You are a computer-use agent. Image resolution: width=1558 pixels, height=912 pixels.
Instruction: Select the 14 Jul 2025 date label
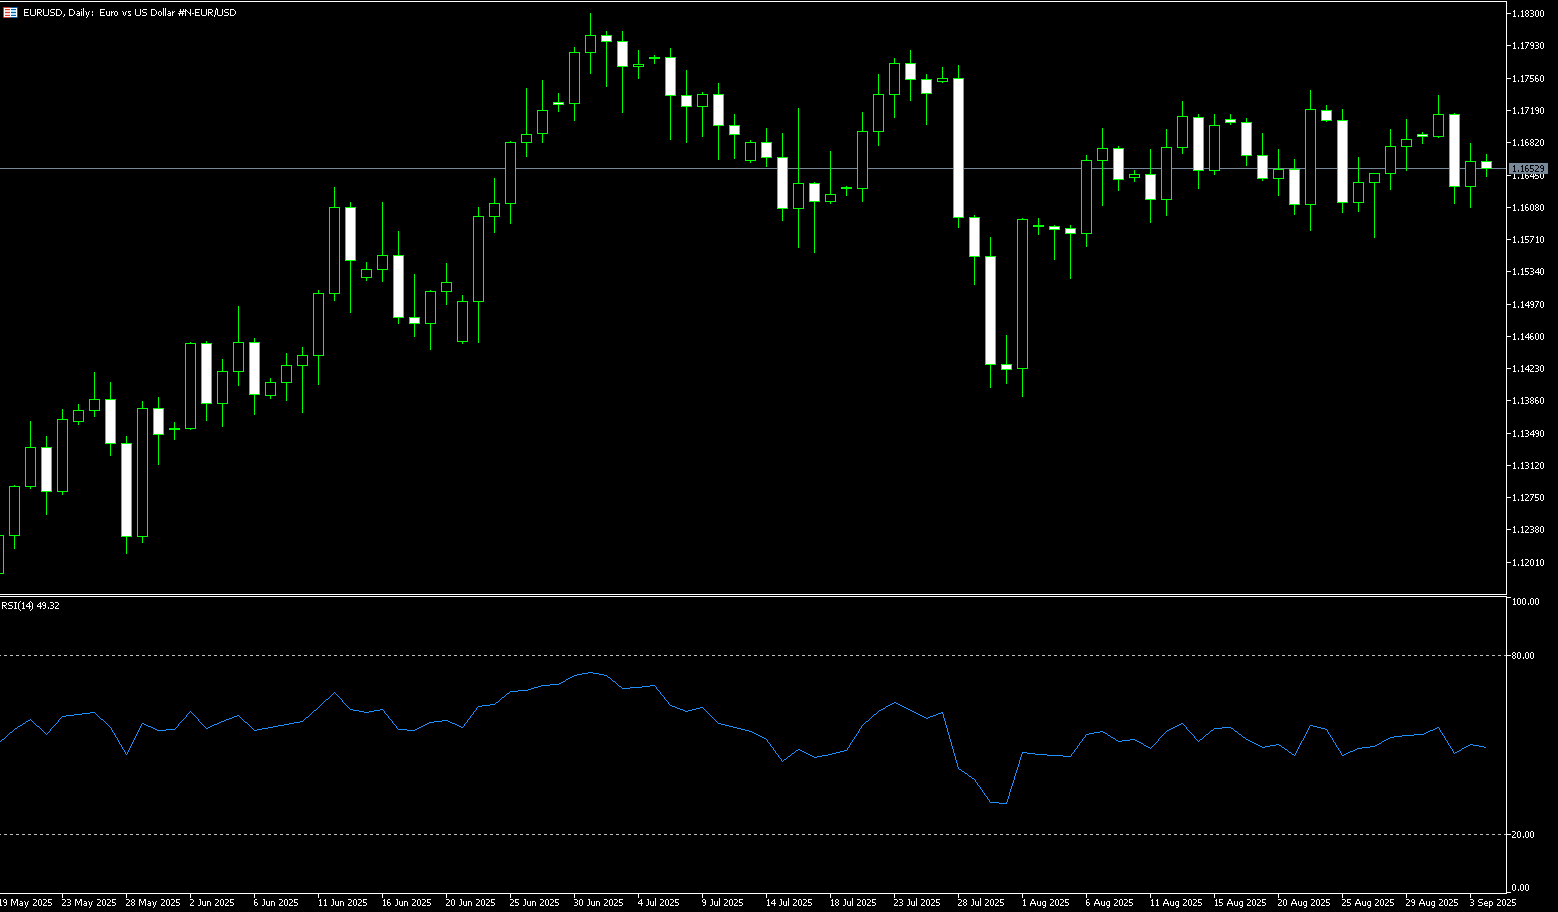(789, 903)
